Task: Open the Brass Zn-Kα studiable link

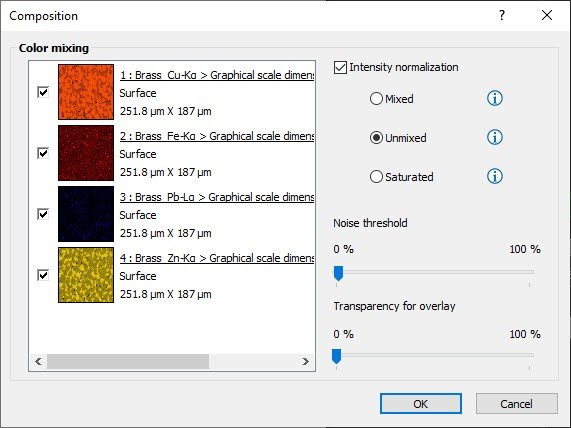Action: (x=217, y=258)
